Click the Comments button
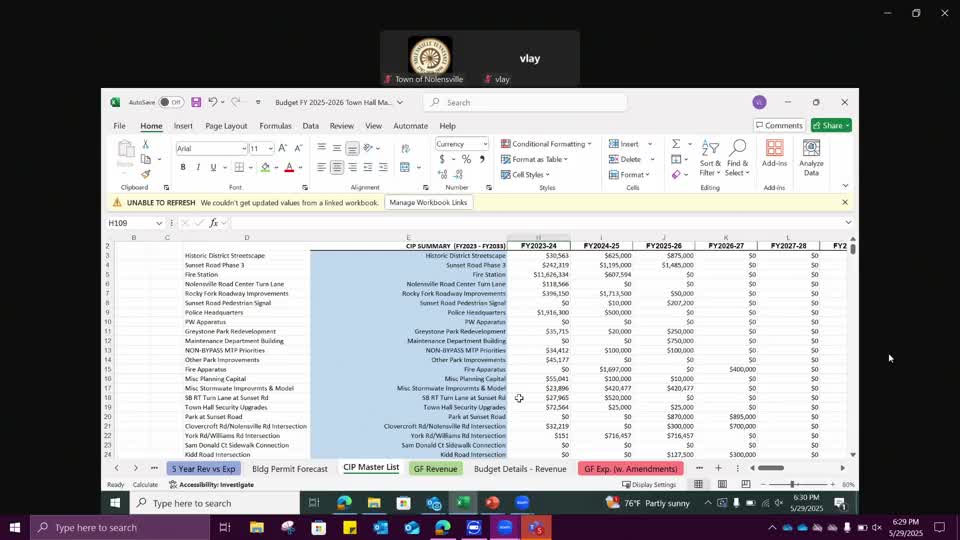 pos(779,125)
